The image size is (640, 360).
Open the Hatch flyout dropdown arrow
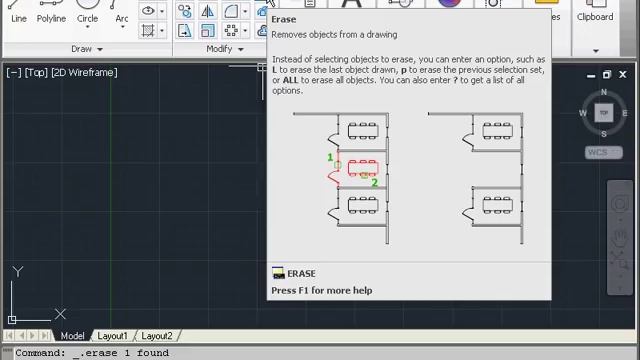pos(162,31)
